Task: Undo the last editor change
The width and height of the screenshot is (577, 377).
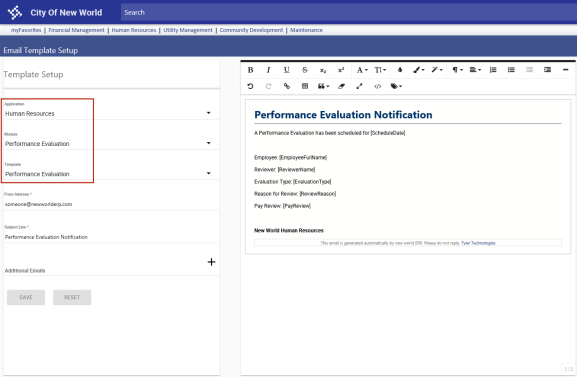Action: pos(250,86)
